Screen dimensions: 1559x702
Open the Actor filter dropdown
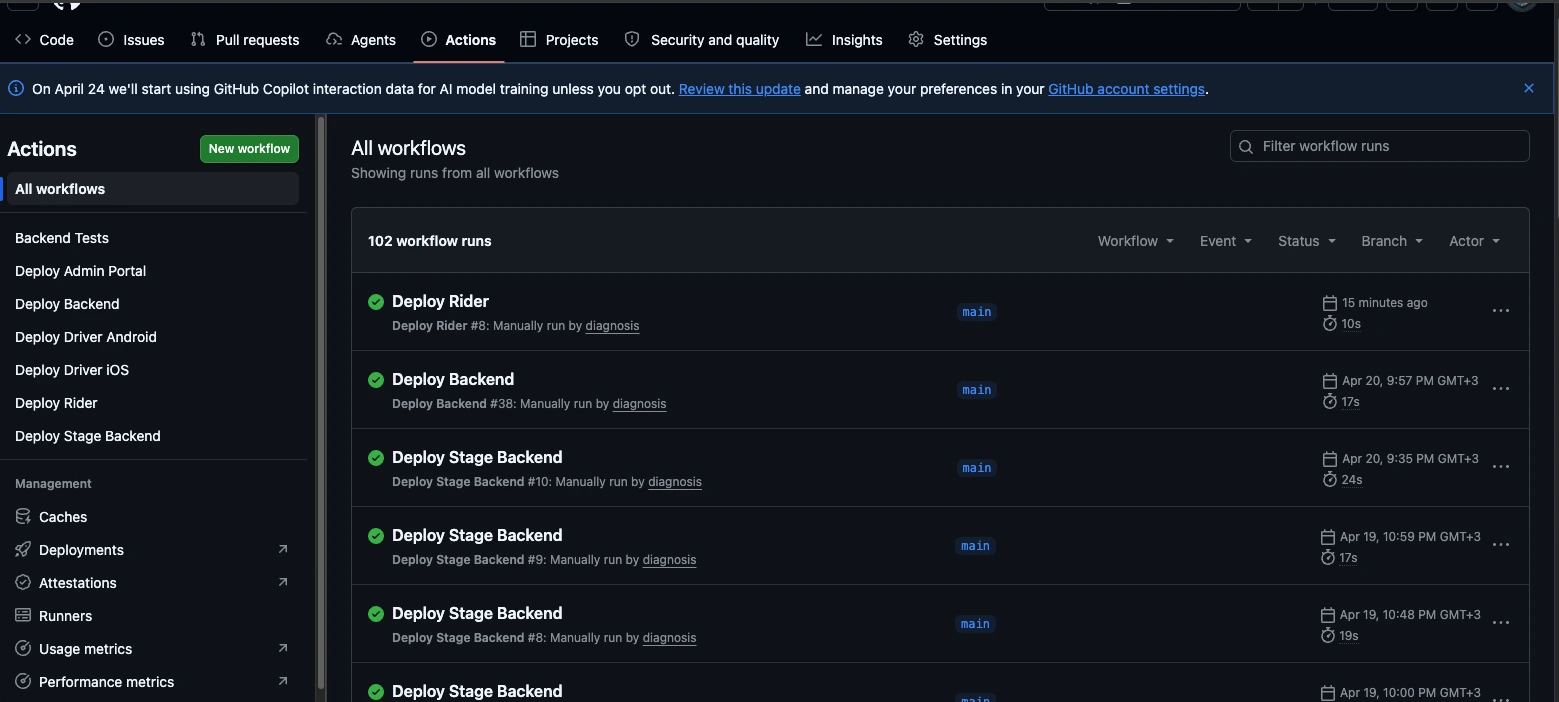pos(1474,241)
